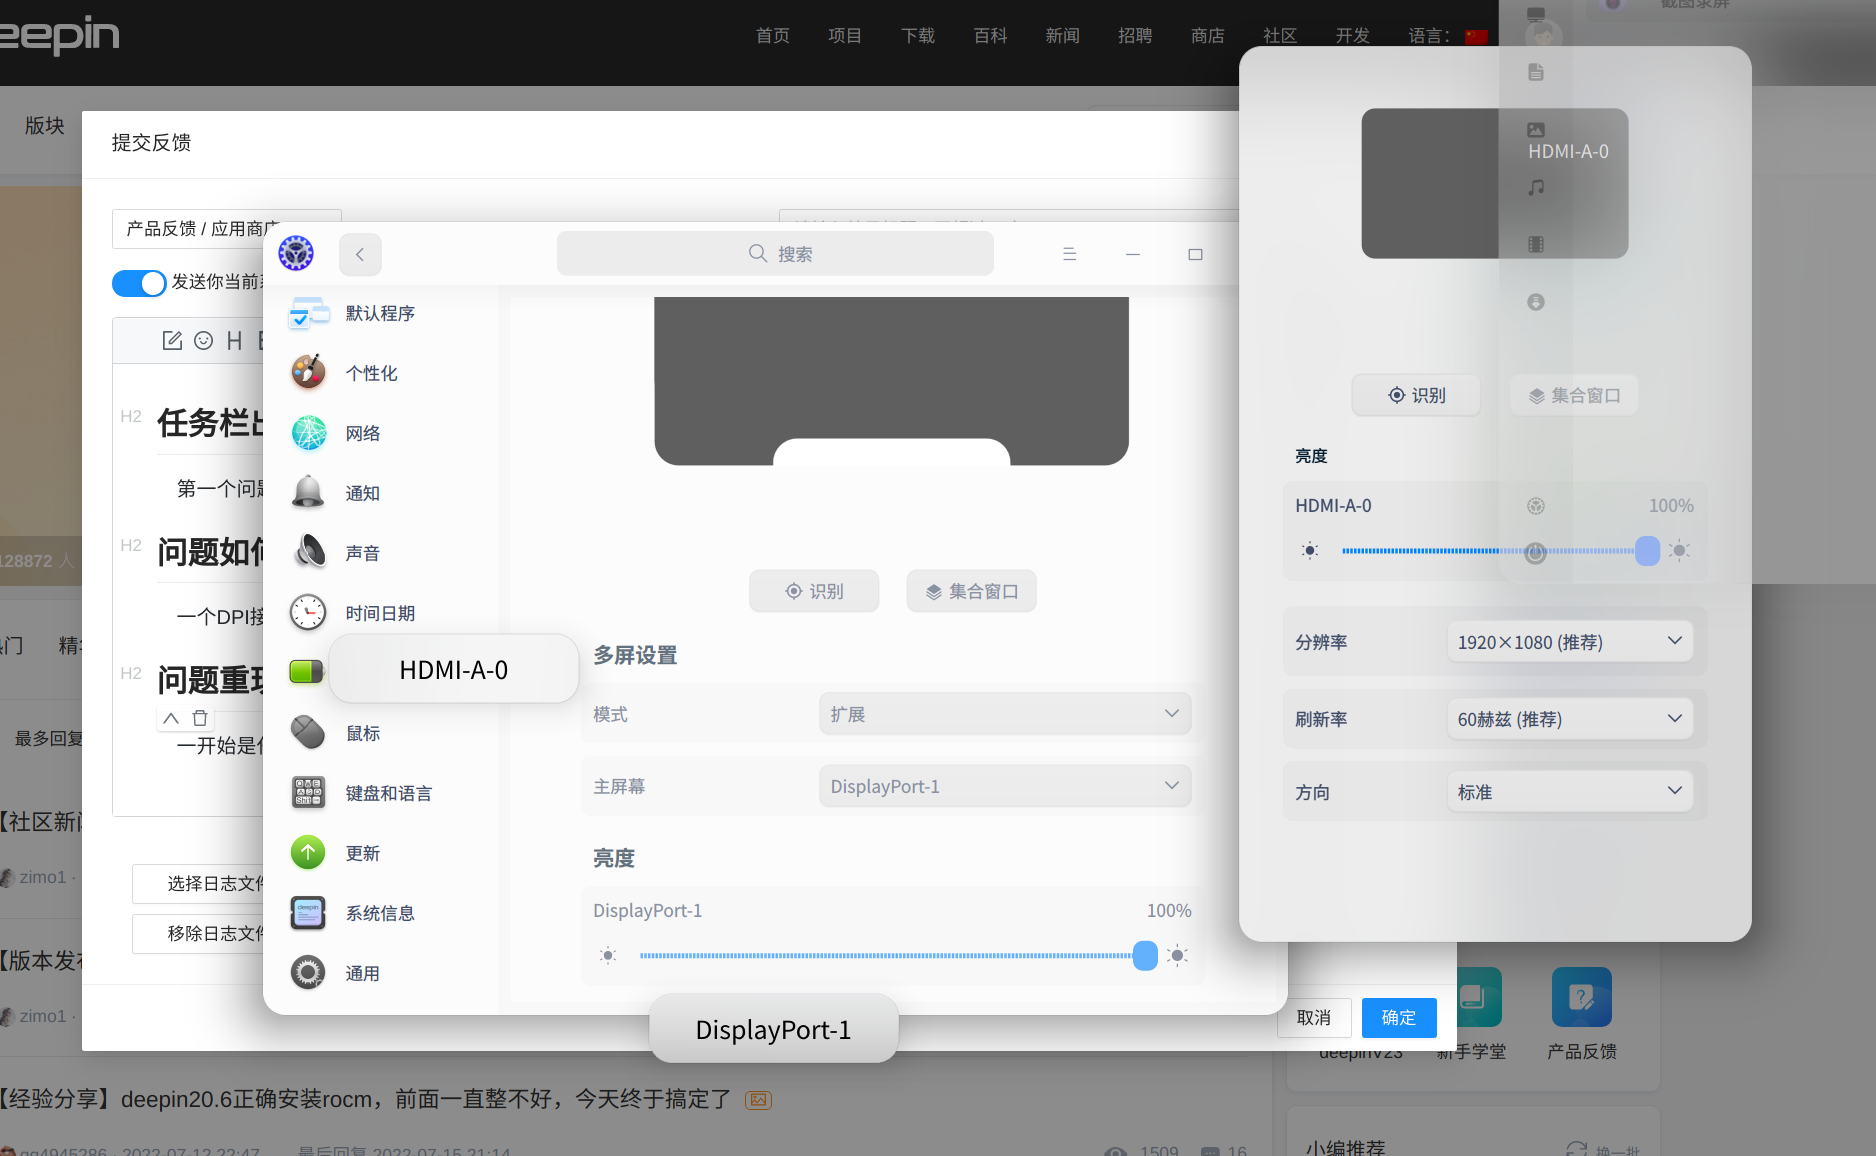The width and height of the screenshot is (1876, 1156).
Task: Adjust the DisplayPort-1 brightness slider
Action: [x=1144, y=956]
